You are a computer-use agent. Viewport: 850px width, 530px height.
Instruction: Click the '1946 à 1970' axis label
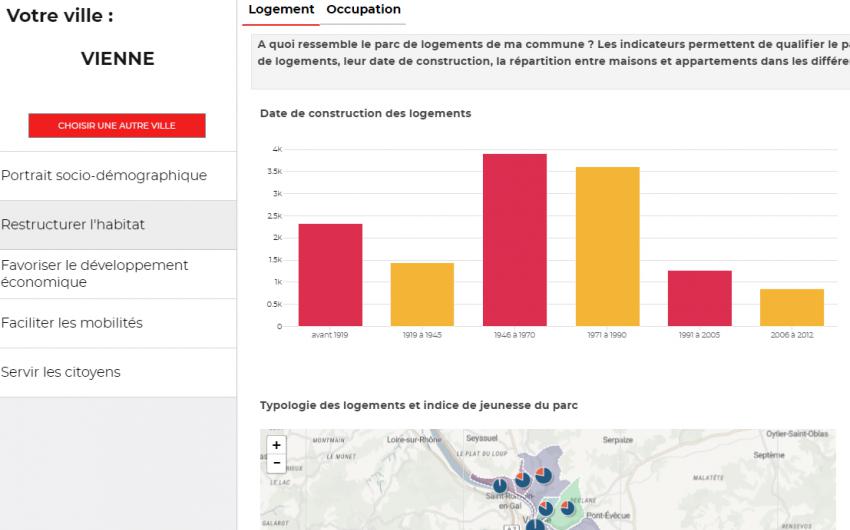coord(514,335)
